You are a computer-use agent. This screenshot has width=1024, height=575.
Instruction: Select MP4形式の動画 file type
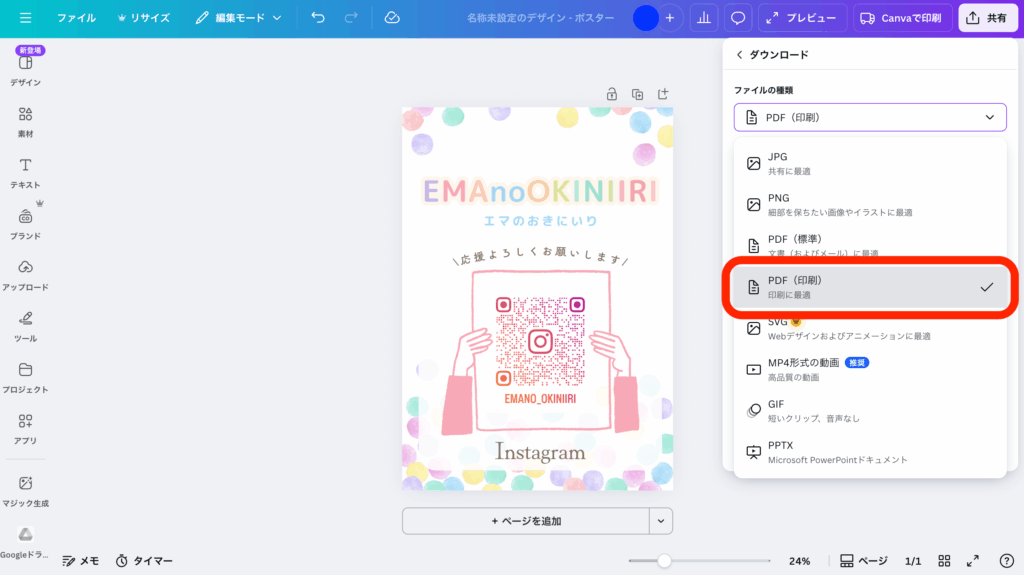(x=870, y=369)
